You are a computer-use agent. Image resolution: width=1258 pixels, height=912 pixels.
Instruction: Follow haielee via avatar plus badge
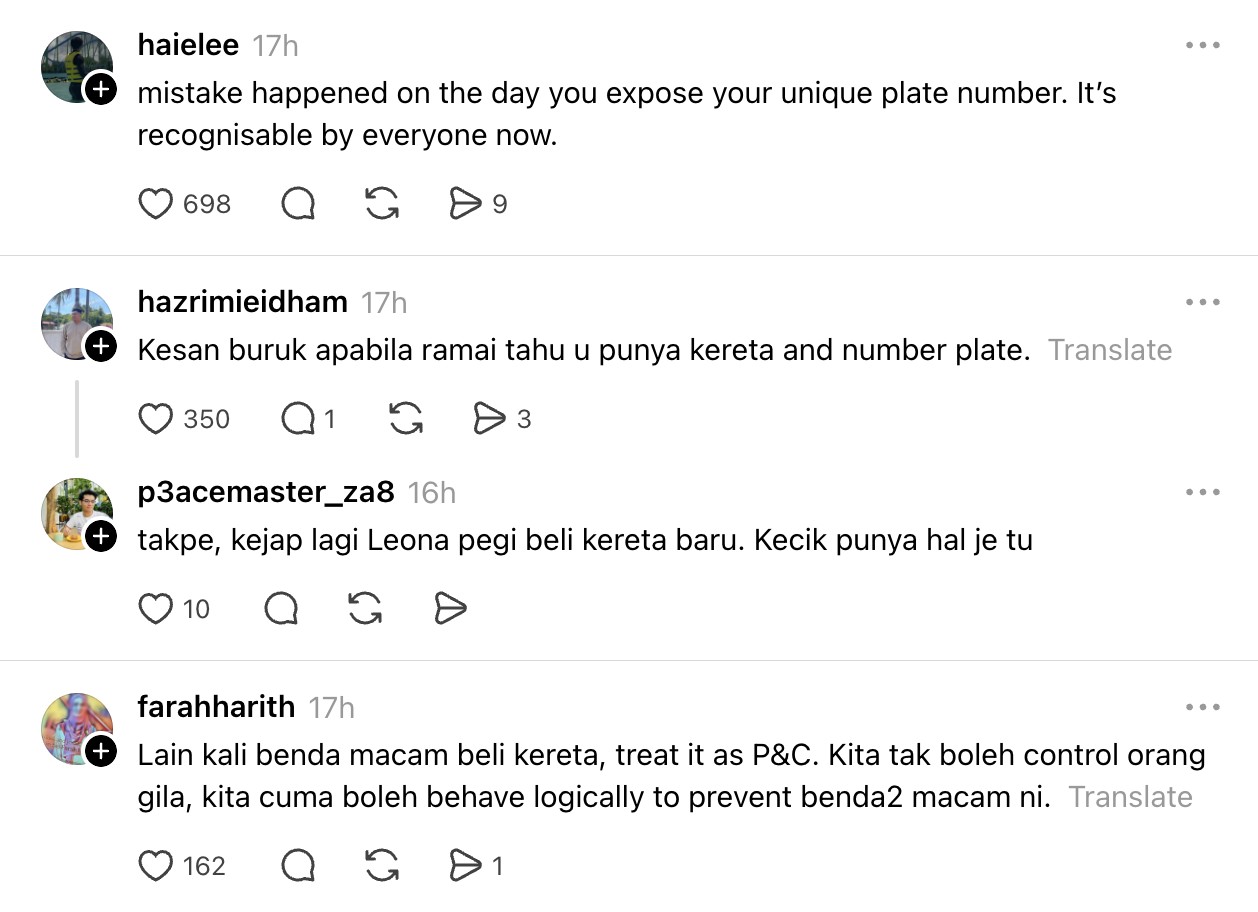point(100,90)
